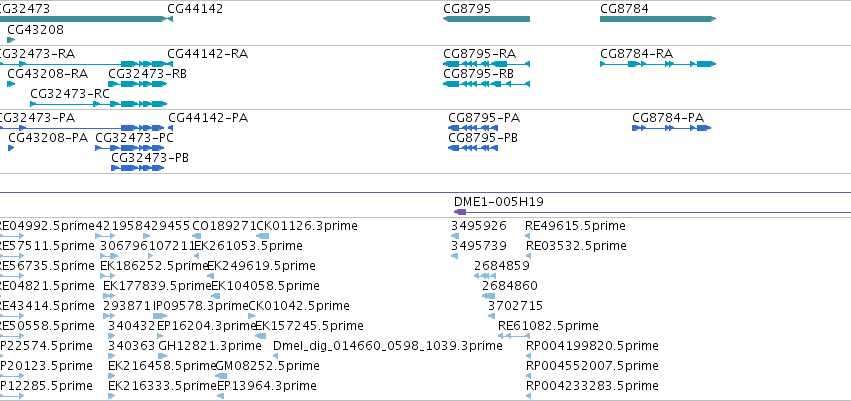
Task: Select the CG8784 gene name in top track
Action: click(x=624, y=9)
